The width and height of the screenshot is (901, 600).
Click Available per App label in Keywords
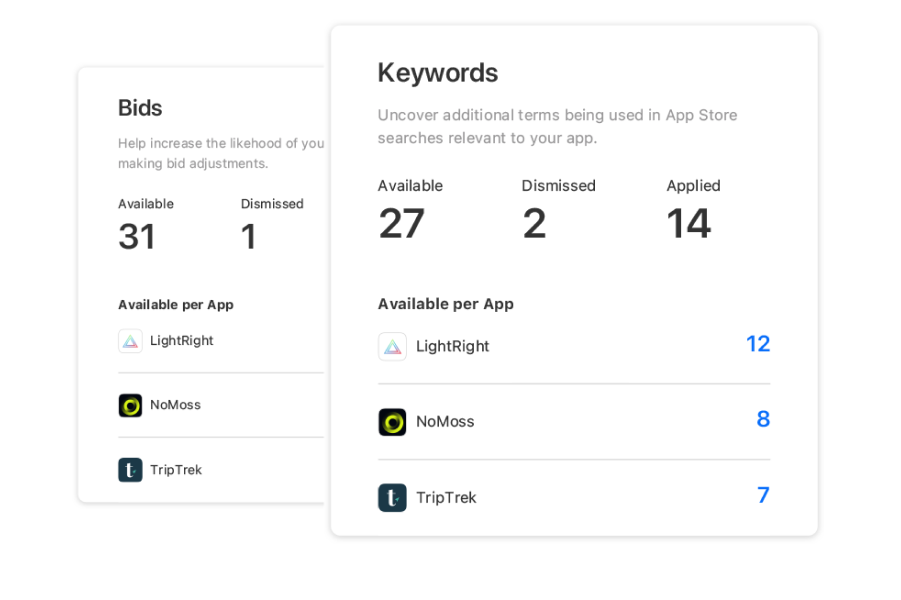pyautogui.click(x=446, y=304)
